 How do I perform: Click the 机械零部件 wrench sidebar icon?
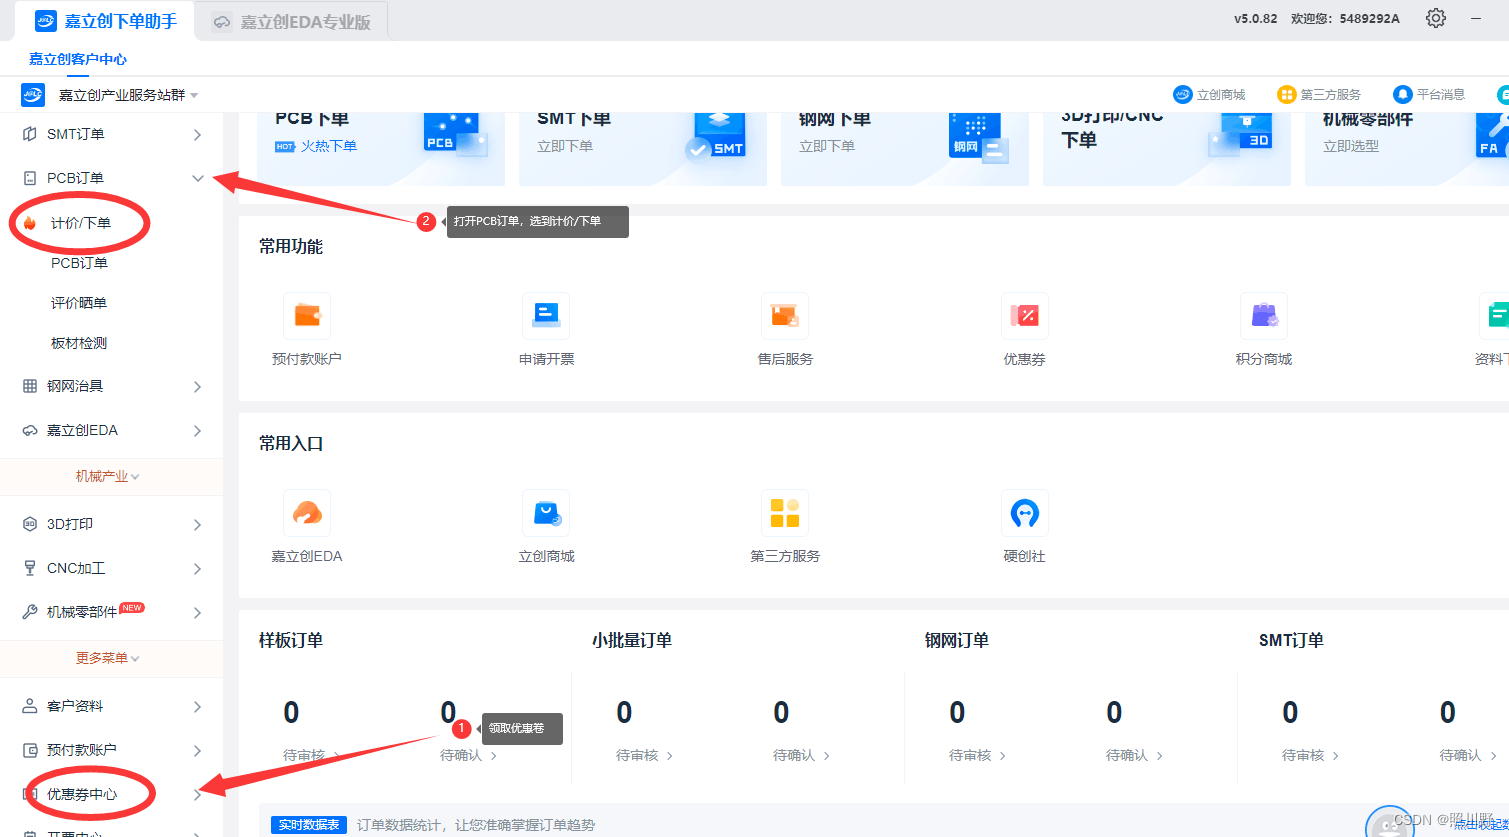[x=30, y=612]
